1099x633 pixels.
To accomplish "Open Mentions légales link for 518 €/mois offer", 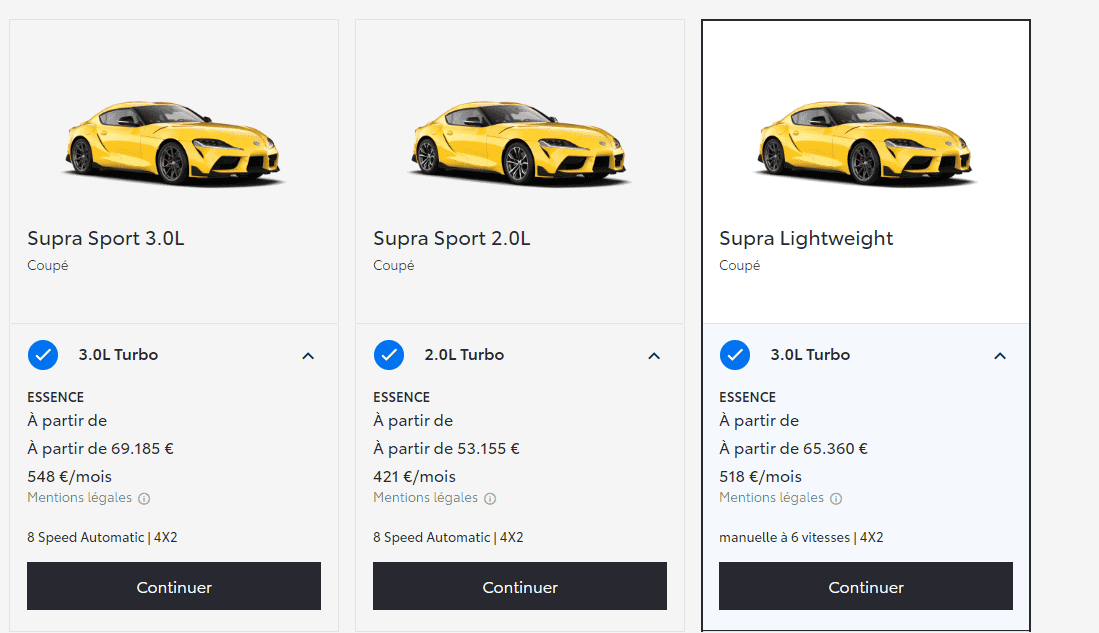I will [x=771, y=498].
